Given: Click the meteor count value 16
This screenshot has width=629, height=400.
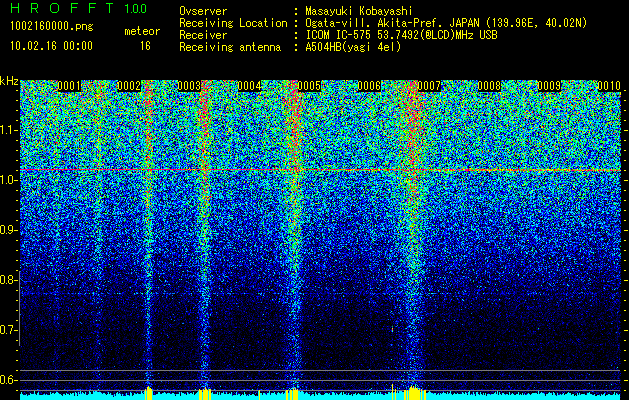Looking at the screenshot, I should point(145,46).
